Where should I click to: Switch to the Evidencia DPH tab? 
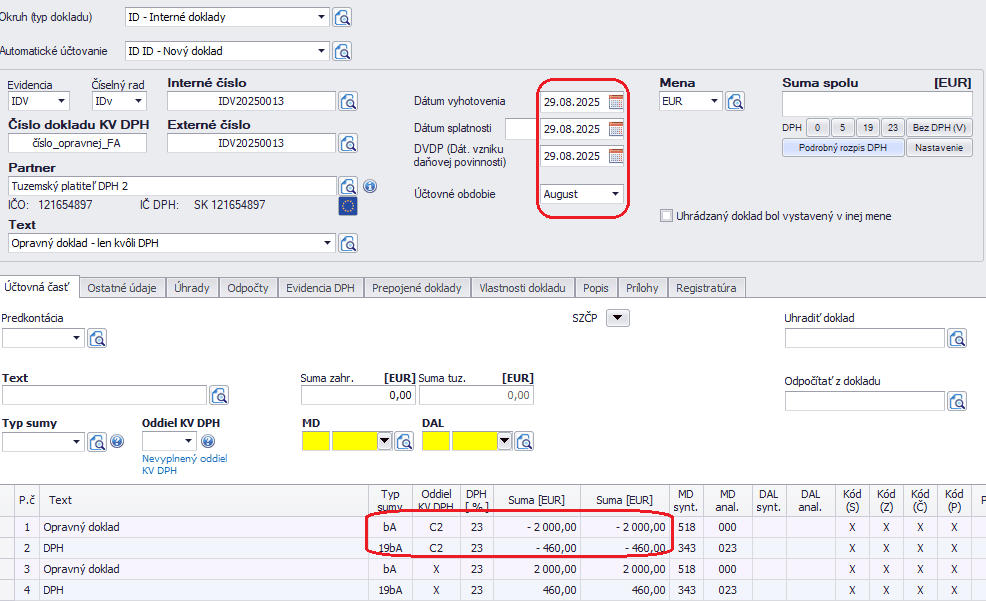[320, 288]
